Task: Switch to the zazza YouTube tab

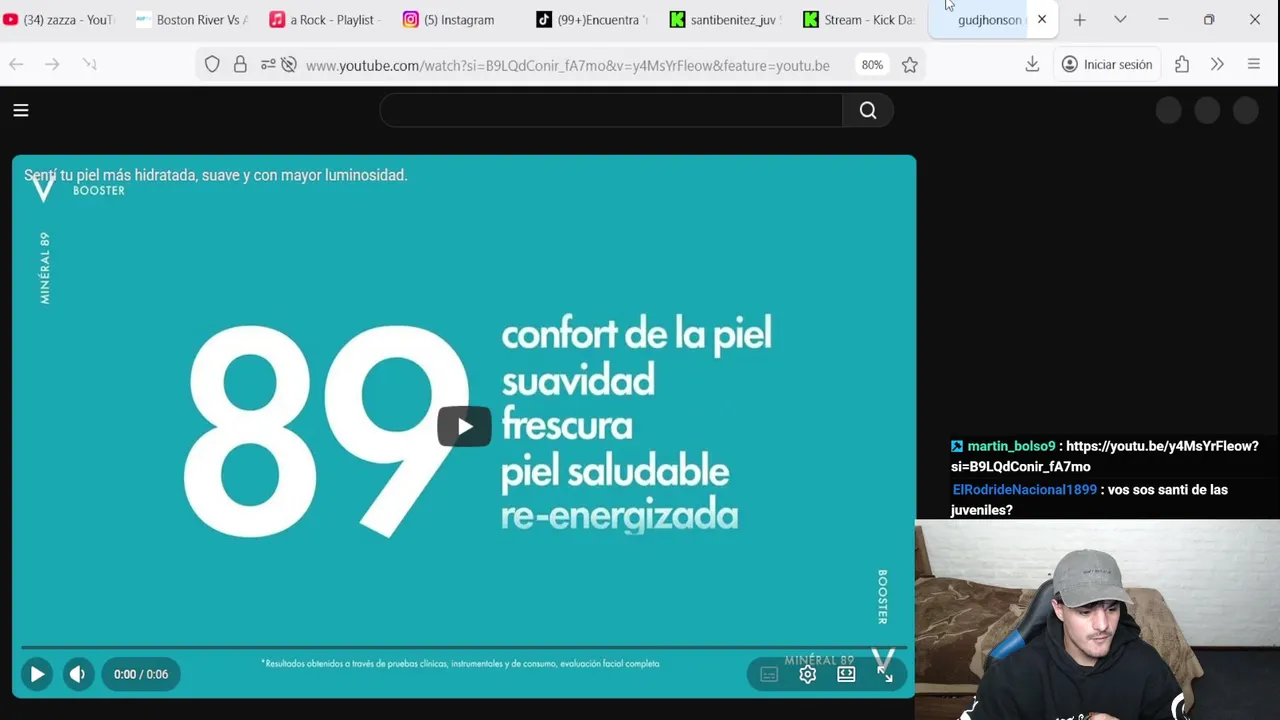Action: click(60, 19)
